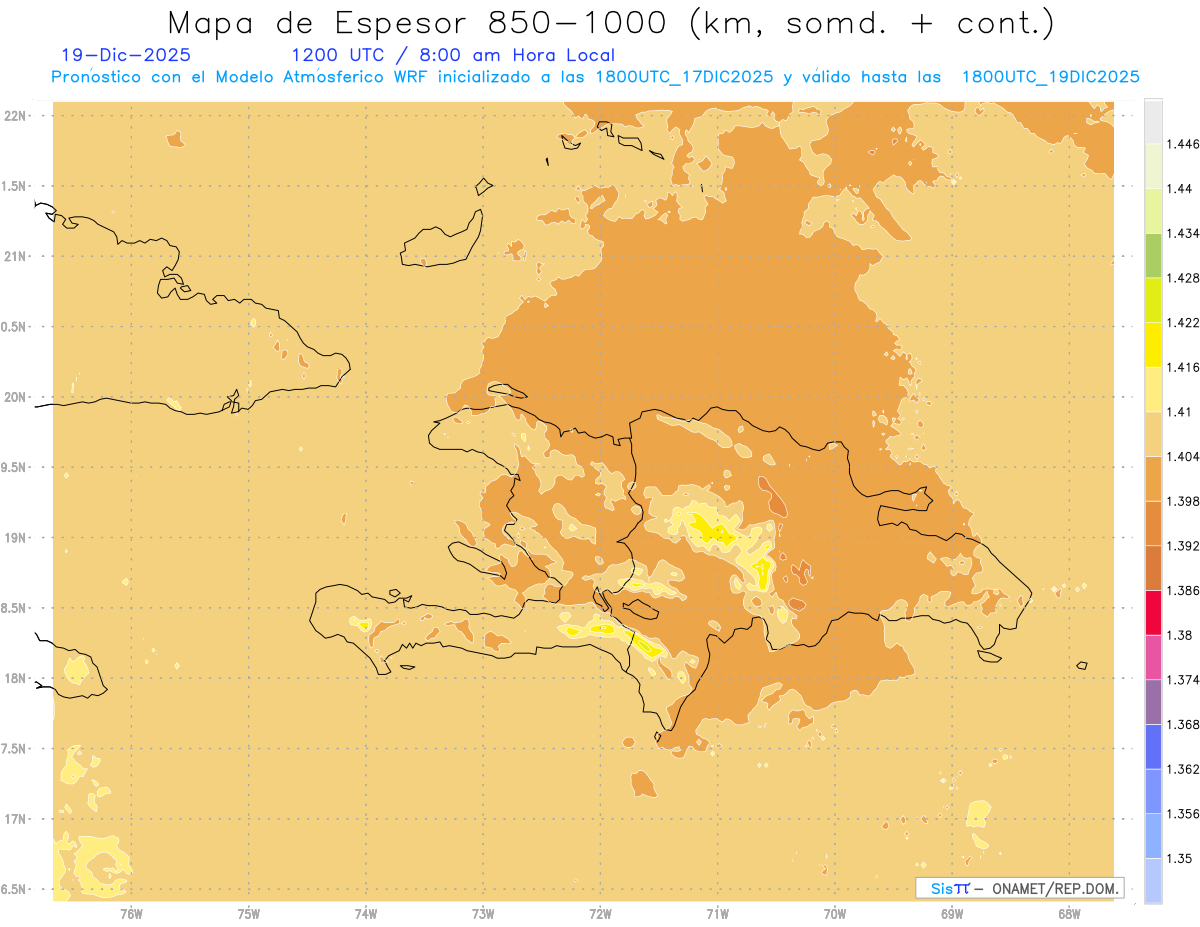The image size is (1200, 927).
Task: Select the legend value '1.428'
Action: click(x=1183, y=278)
